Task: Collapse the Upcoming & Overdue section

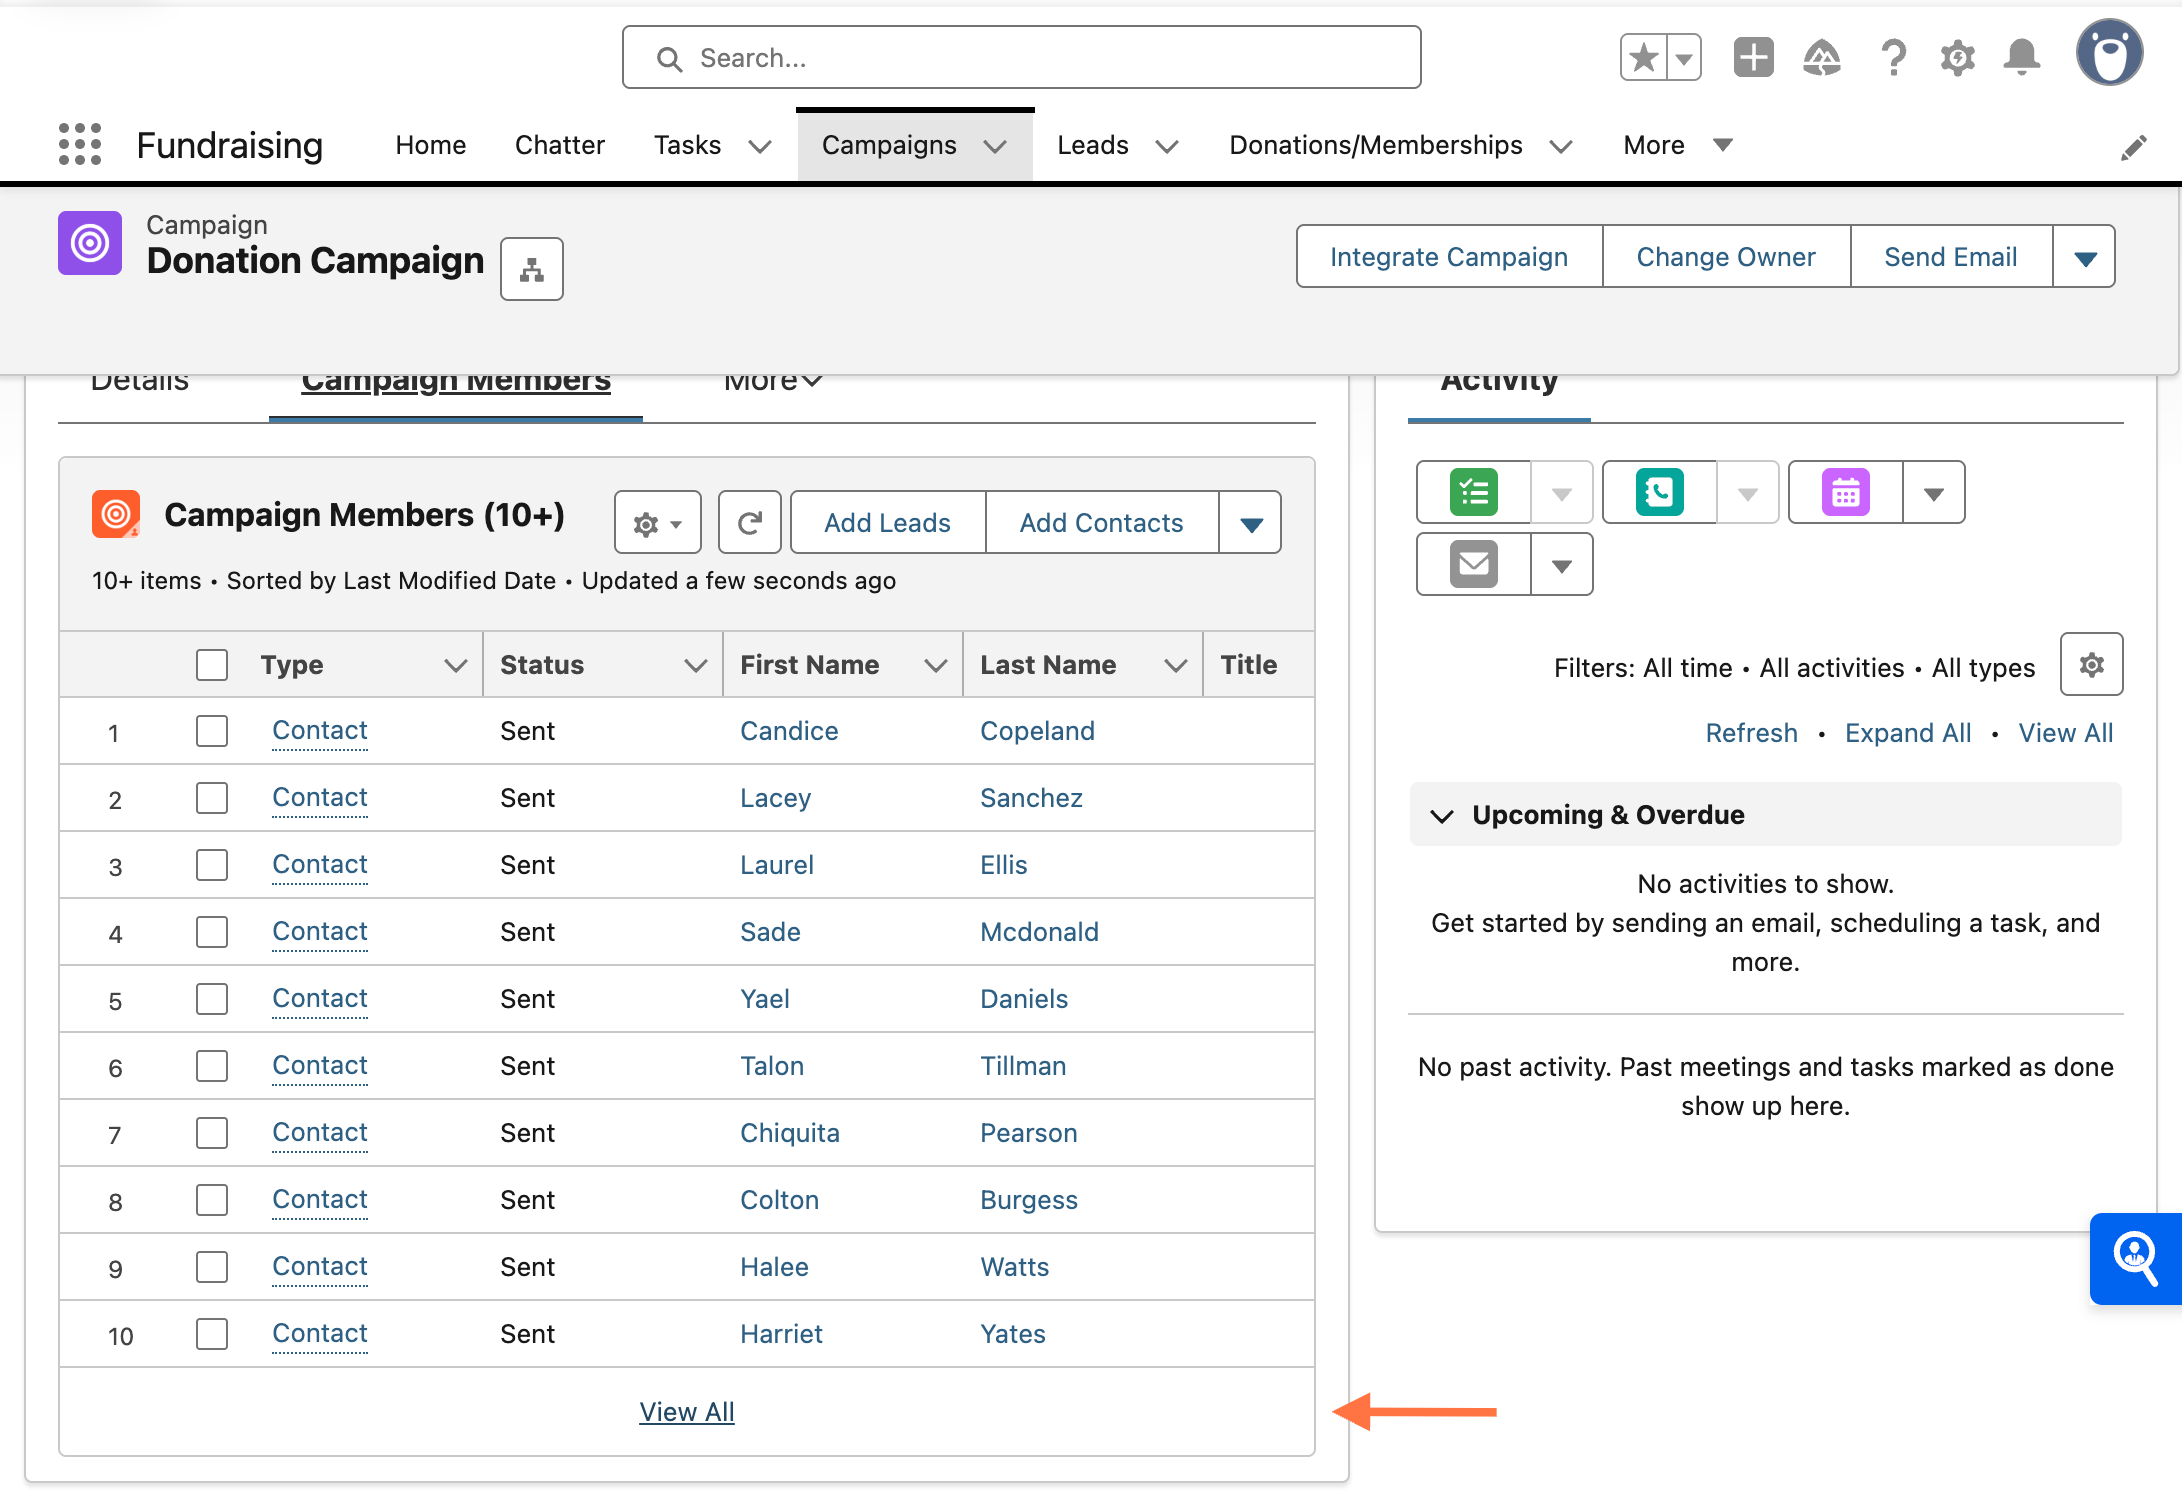Action: [x=1441, y=816]
